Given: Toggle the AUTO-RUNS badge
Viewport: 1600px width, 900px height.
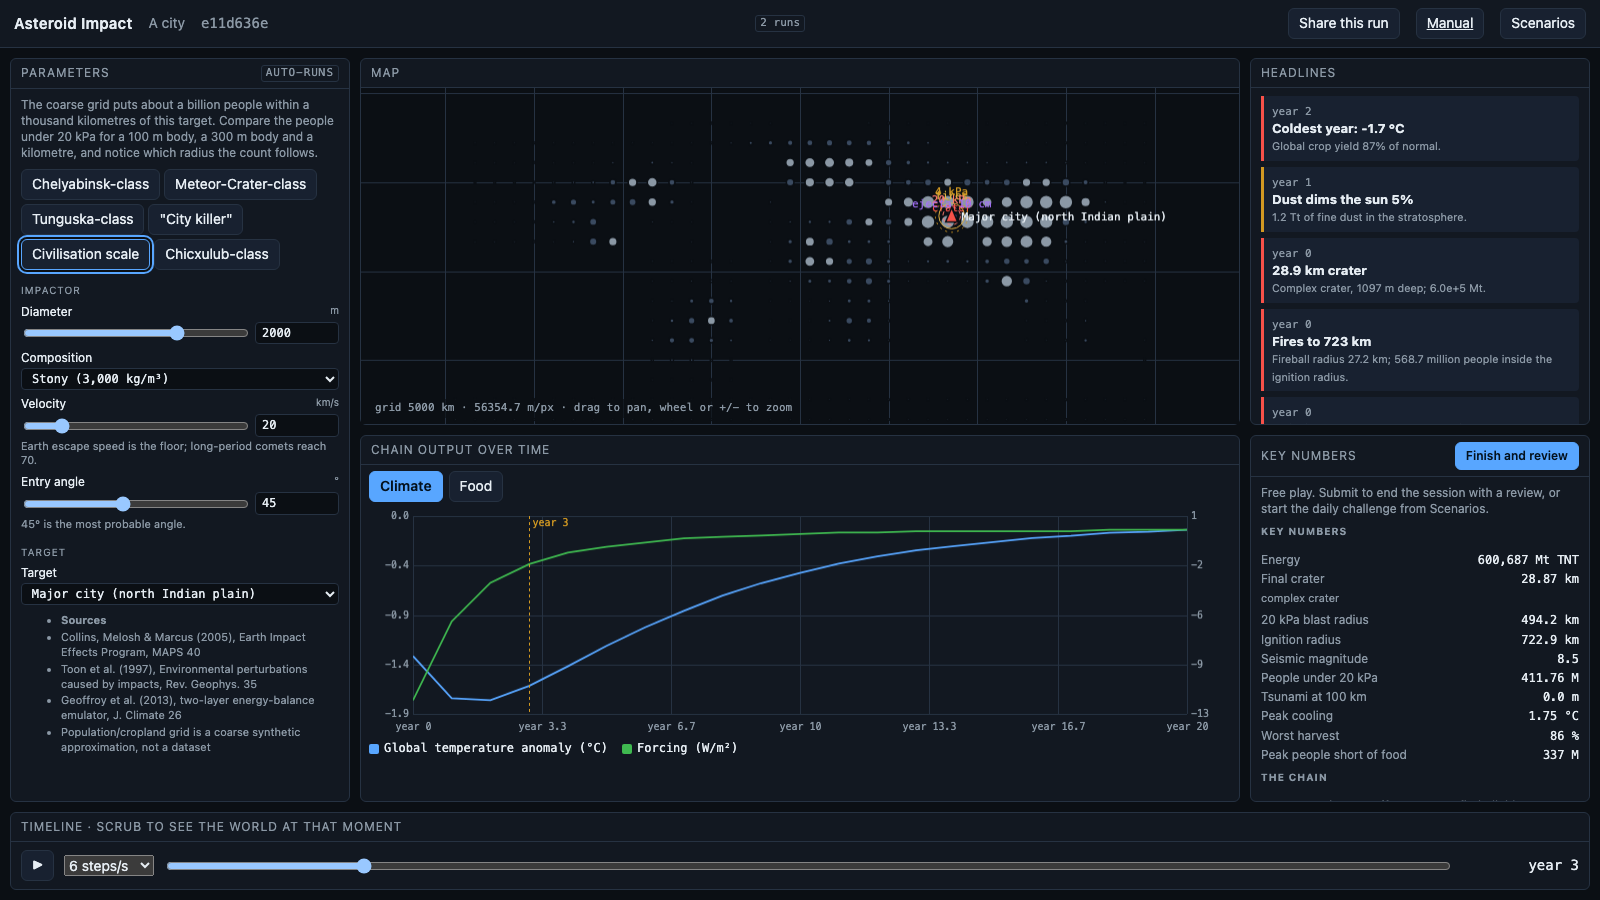Looking at the screenshot, I should pos(299,73).
